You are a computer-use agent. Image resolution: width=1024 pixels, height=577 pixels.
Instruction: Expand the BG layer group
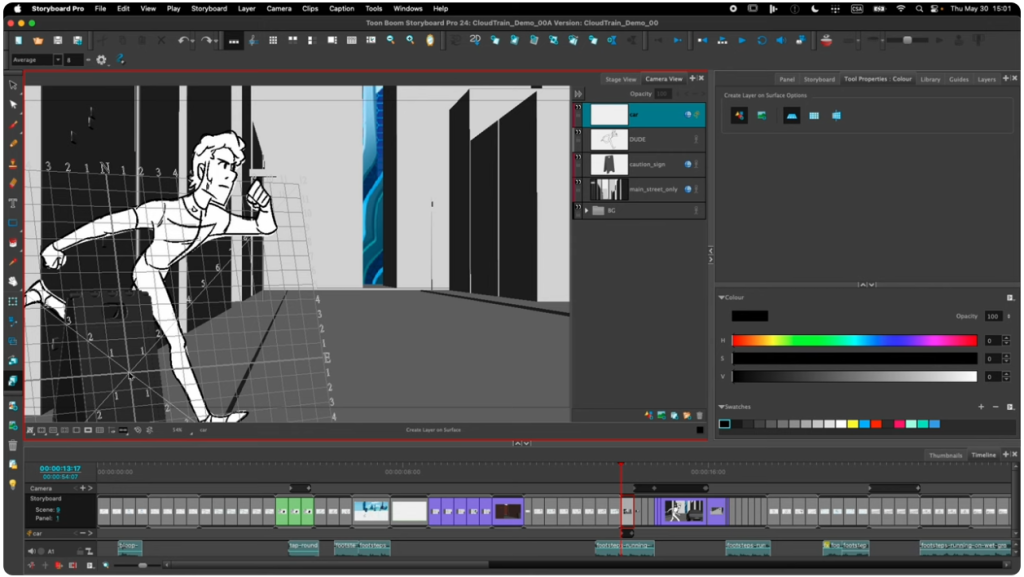[x=586, y=211]
